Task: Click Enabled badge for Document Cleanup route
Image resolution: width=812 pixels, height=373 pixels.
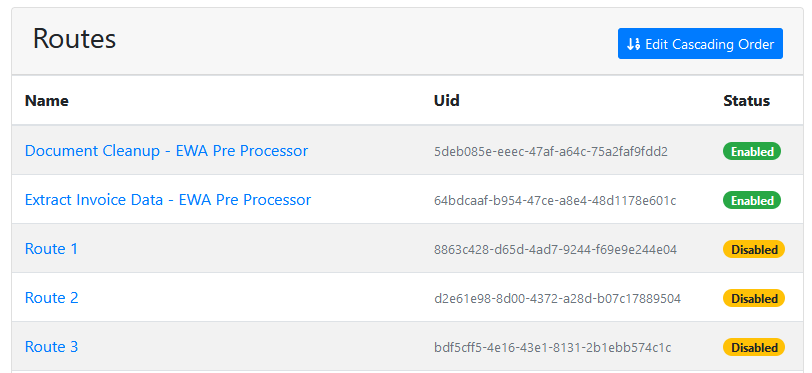Action: 752,151
